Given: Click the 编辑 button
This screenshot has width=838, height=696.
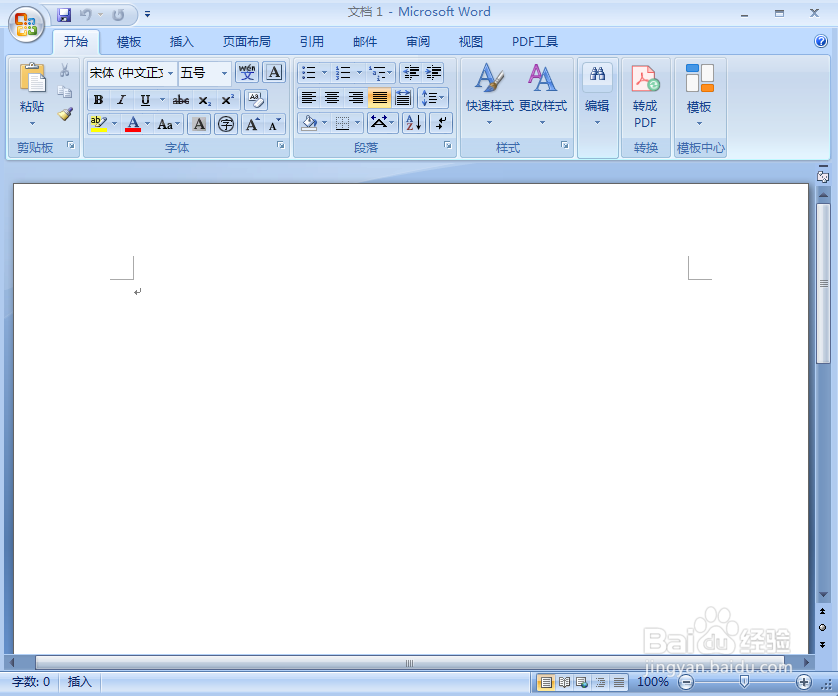Looking at the screenshot, I should tap(598, 96).
